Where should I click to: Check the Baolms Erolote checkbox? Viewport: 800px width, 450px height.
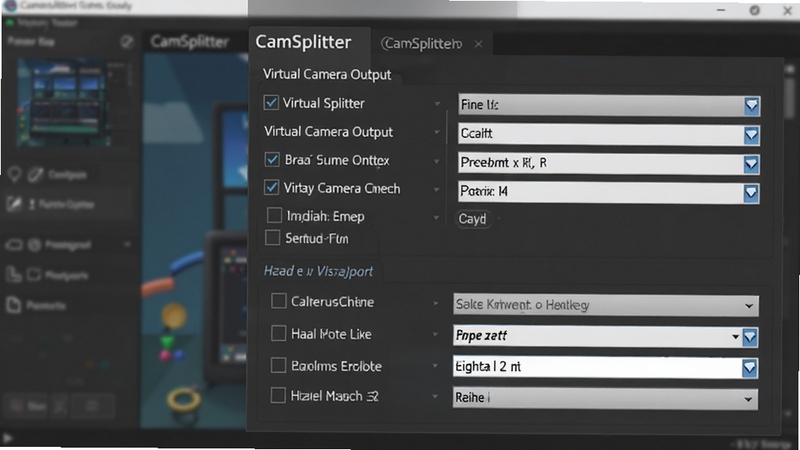[x=278, y=365]
